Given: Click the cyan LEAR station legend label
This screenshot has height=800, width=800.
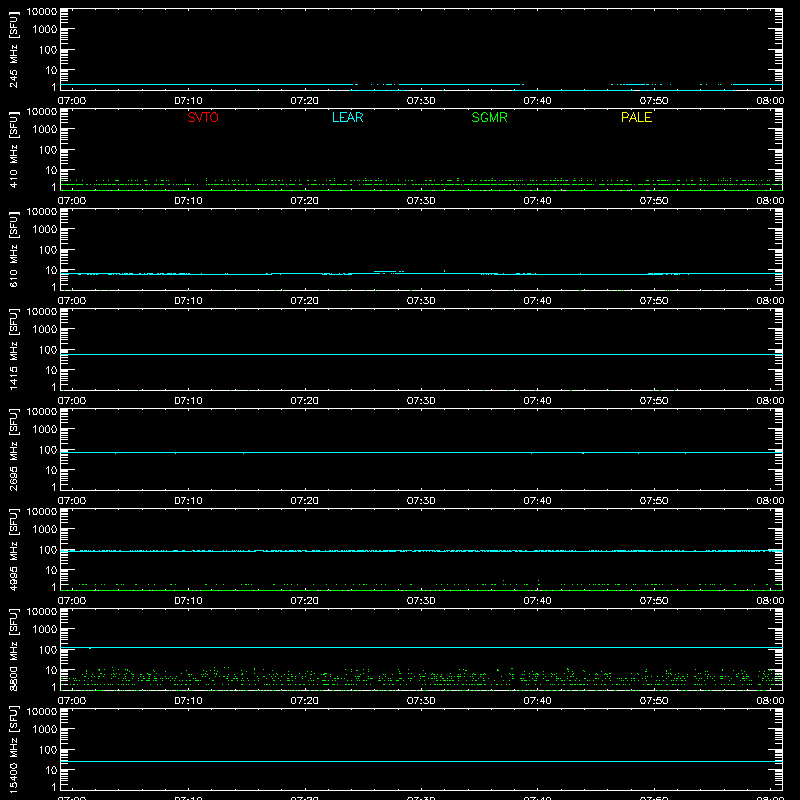Looking at the screenshot, I should (347, 117).
